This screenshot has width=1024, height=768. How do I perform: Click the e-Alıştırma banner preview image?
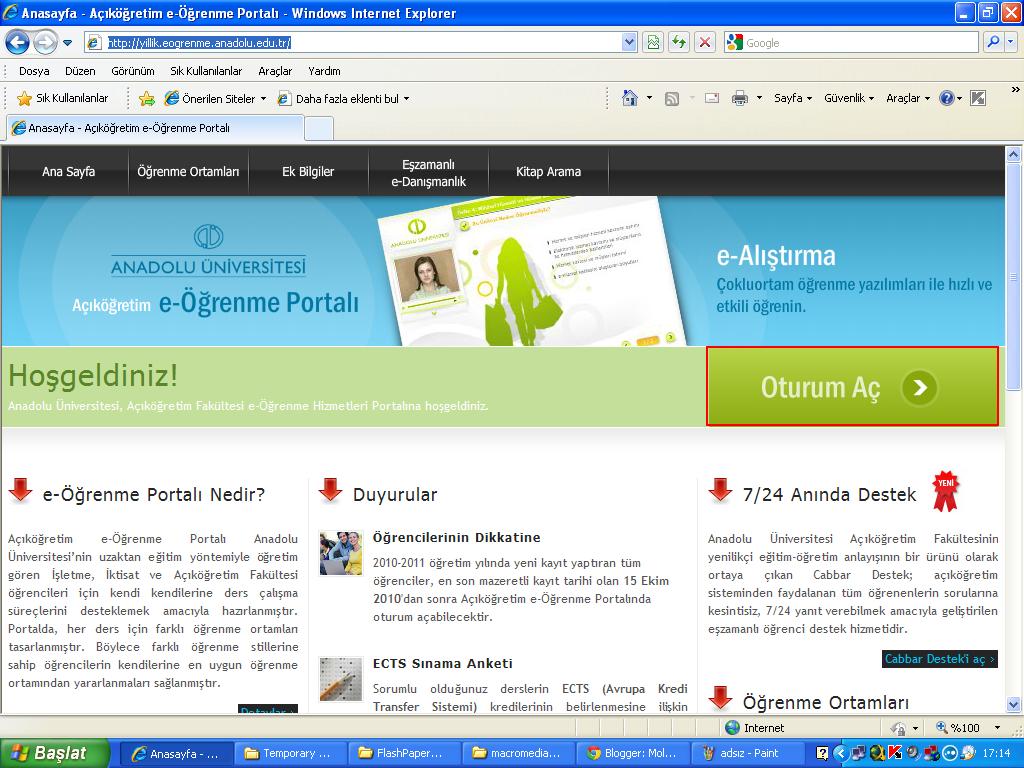coord(532,272)
